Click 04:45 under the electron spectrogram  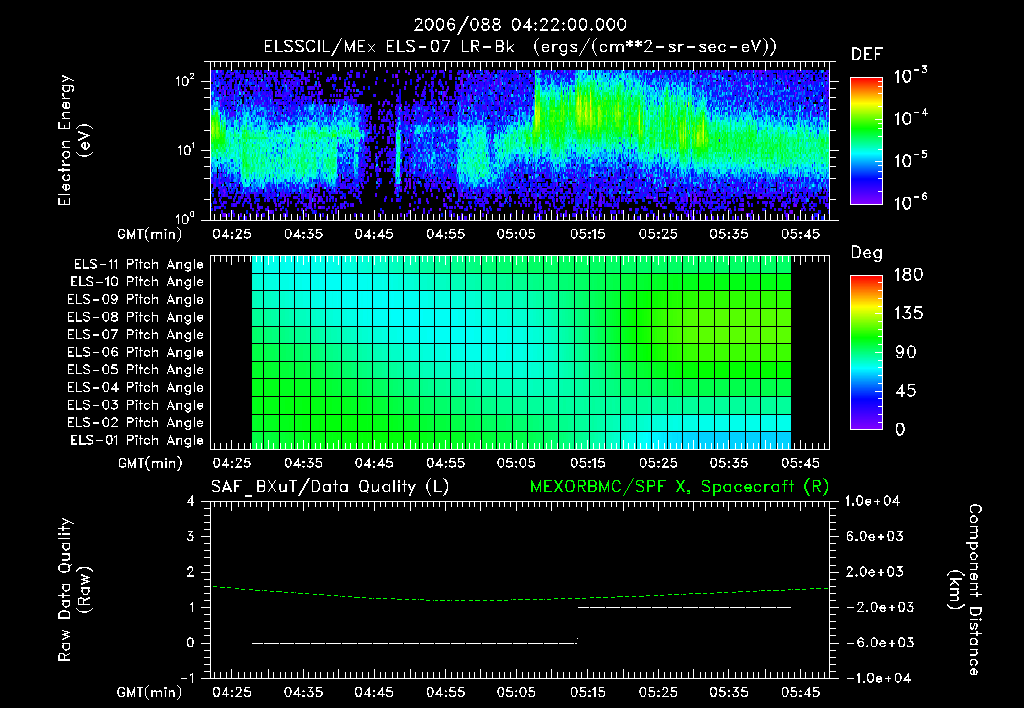point(374,234)
